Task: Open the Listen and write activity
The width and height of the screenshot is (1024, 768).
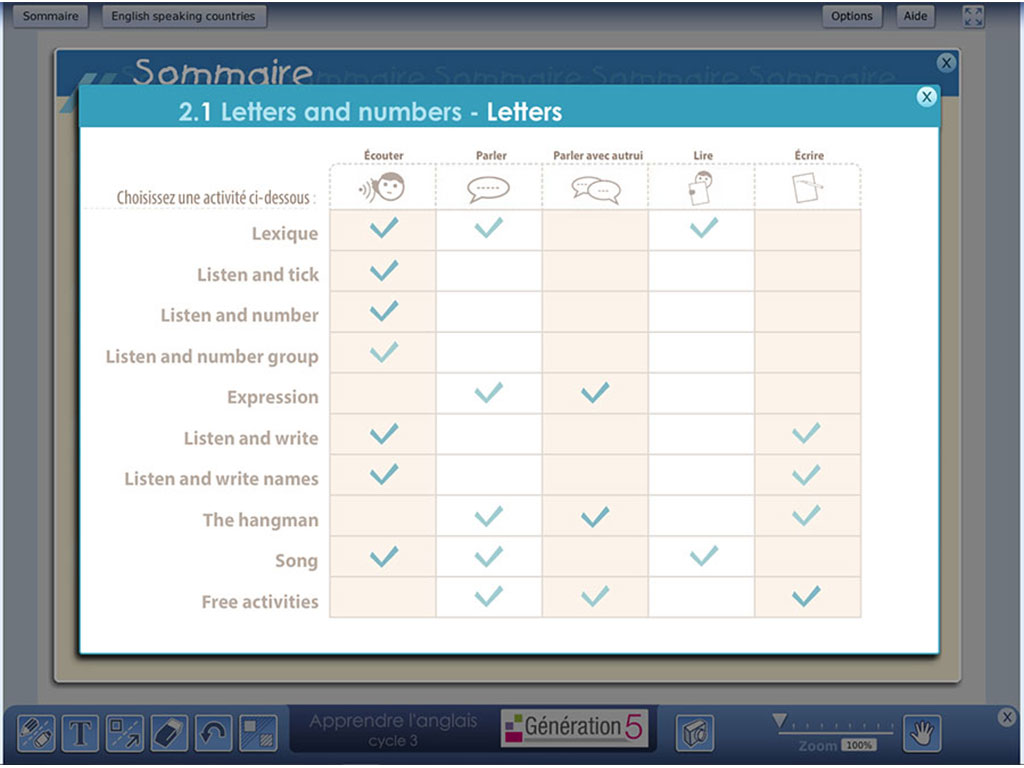Action: coord(251,438)
